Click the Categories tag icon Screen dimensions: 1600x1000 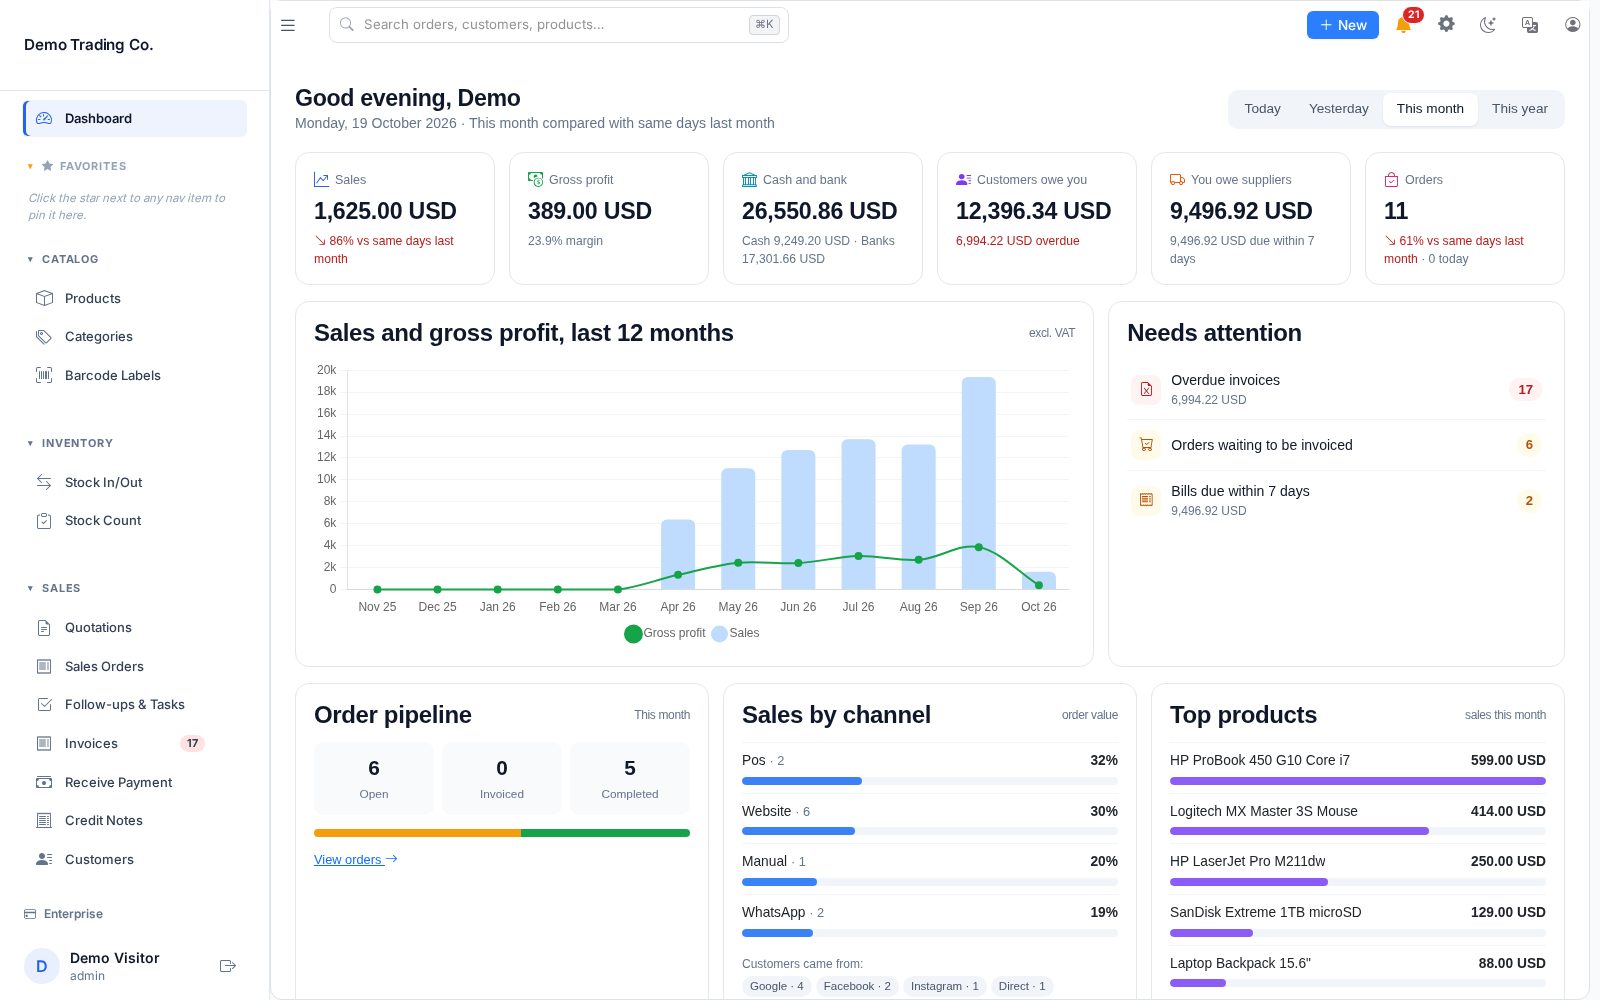[x=44, y=337]
